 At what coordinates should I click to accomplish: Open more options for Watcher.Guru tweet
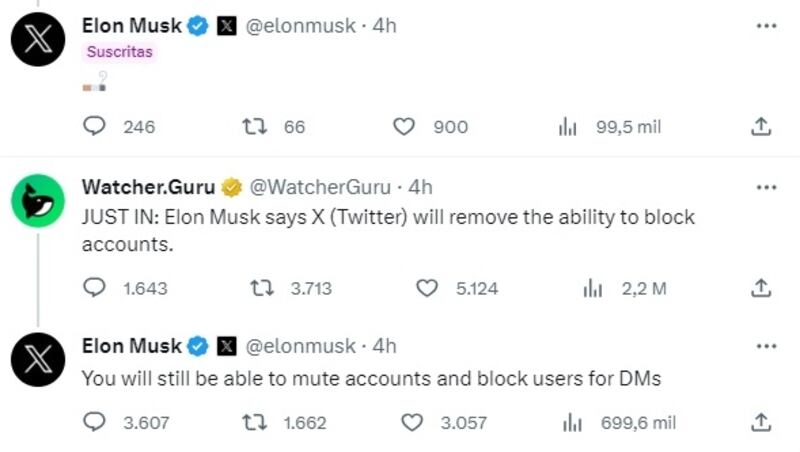coord(766,187)
